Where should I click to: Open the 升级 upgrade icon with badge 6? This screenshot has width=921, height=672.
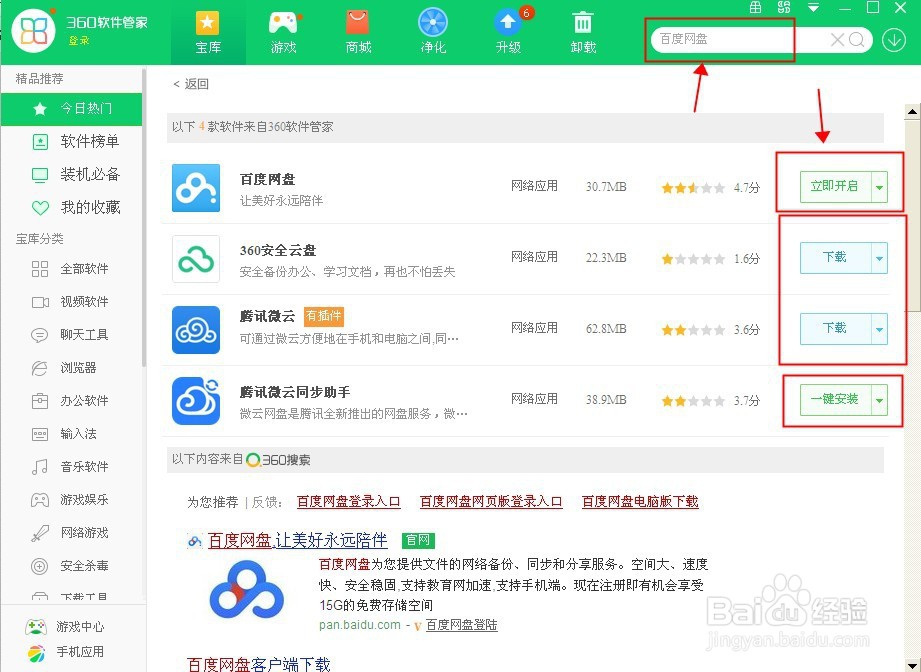point(508,30)
